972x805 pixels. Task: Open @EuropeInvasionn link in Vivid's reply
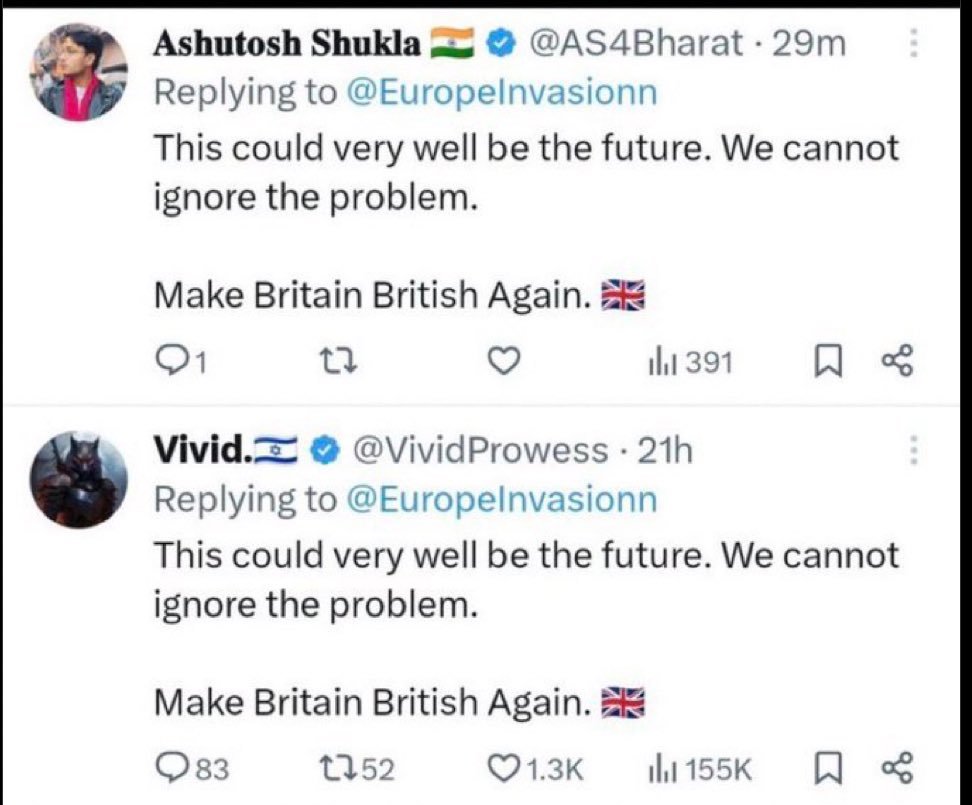click(x=501, y=499)
